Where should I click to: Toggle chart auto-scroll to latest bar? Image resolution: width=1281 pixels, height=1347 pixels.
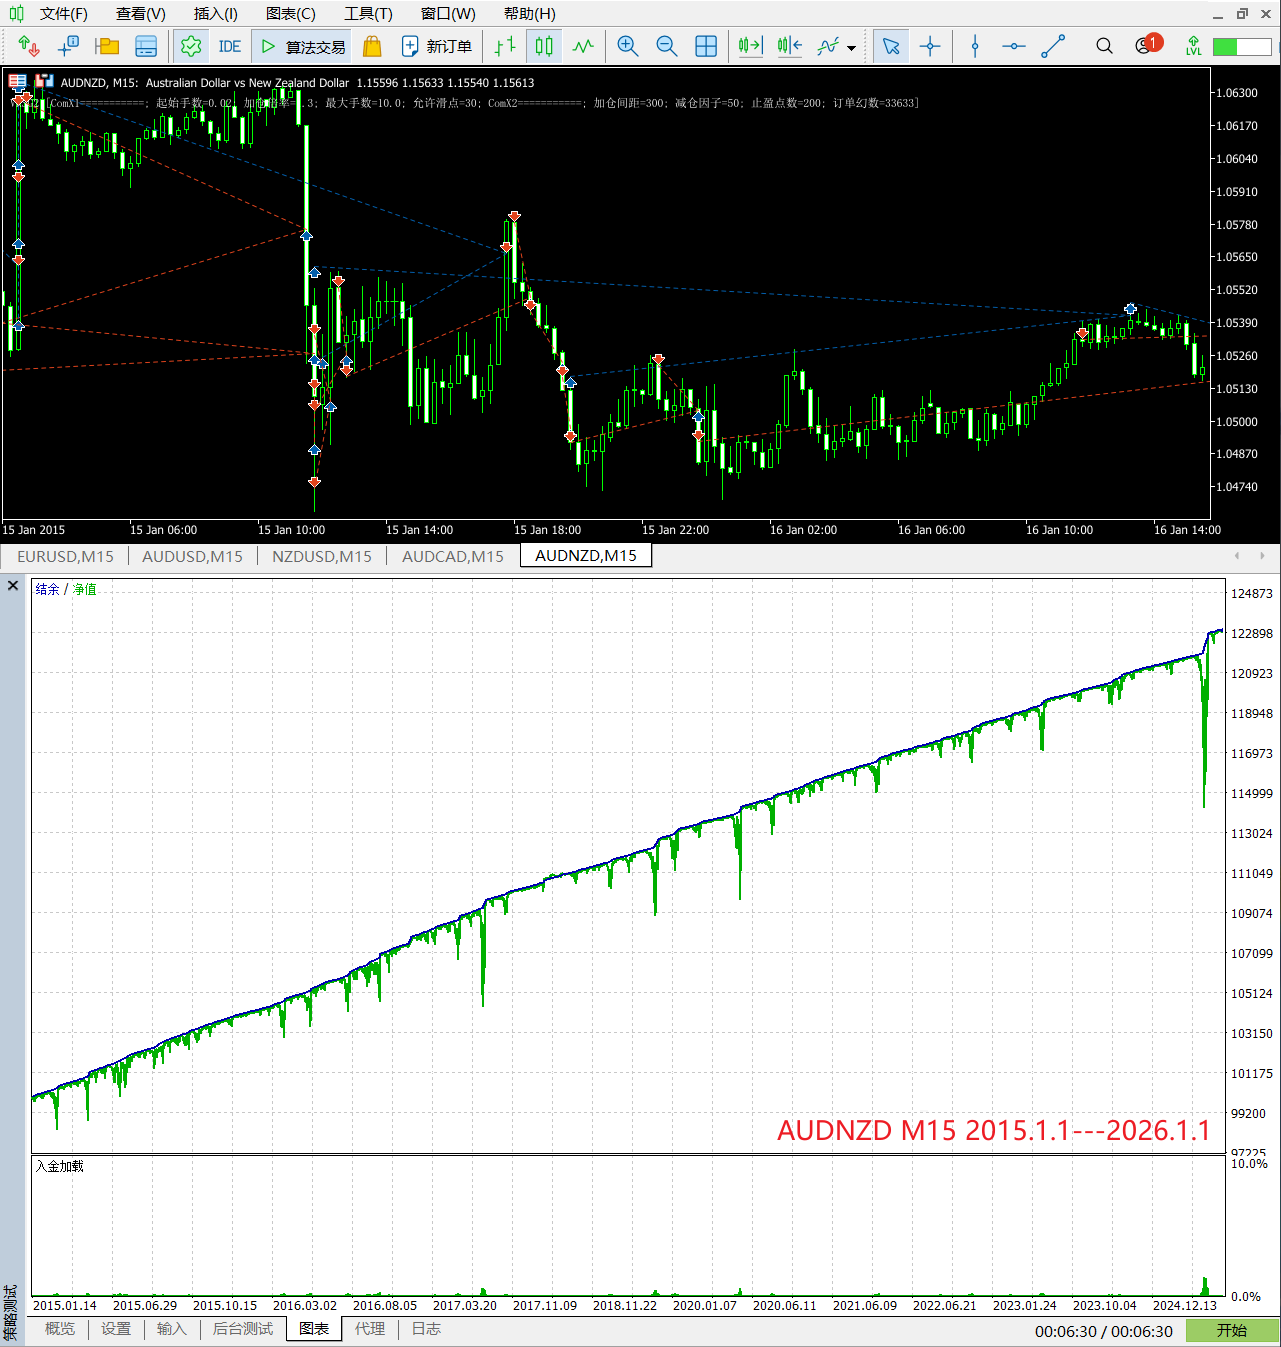pyautogui.click(x=750, y=46)
